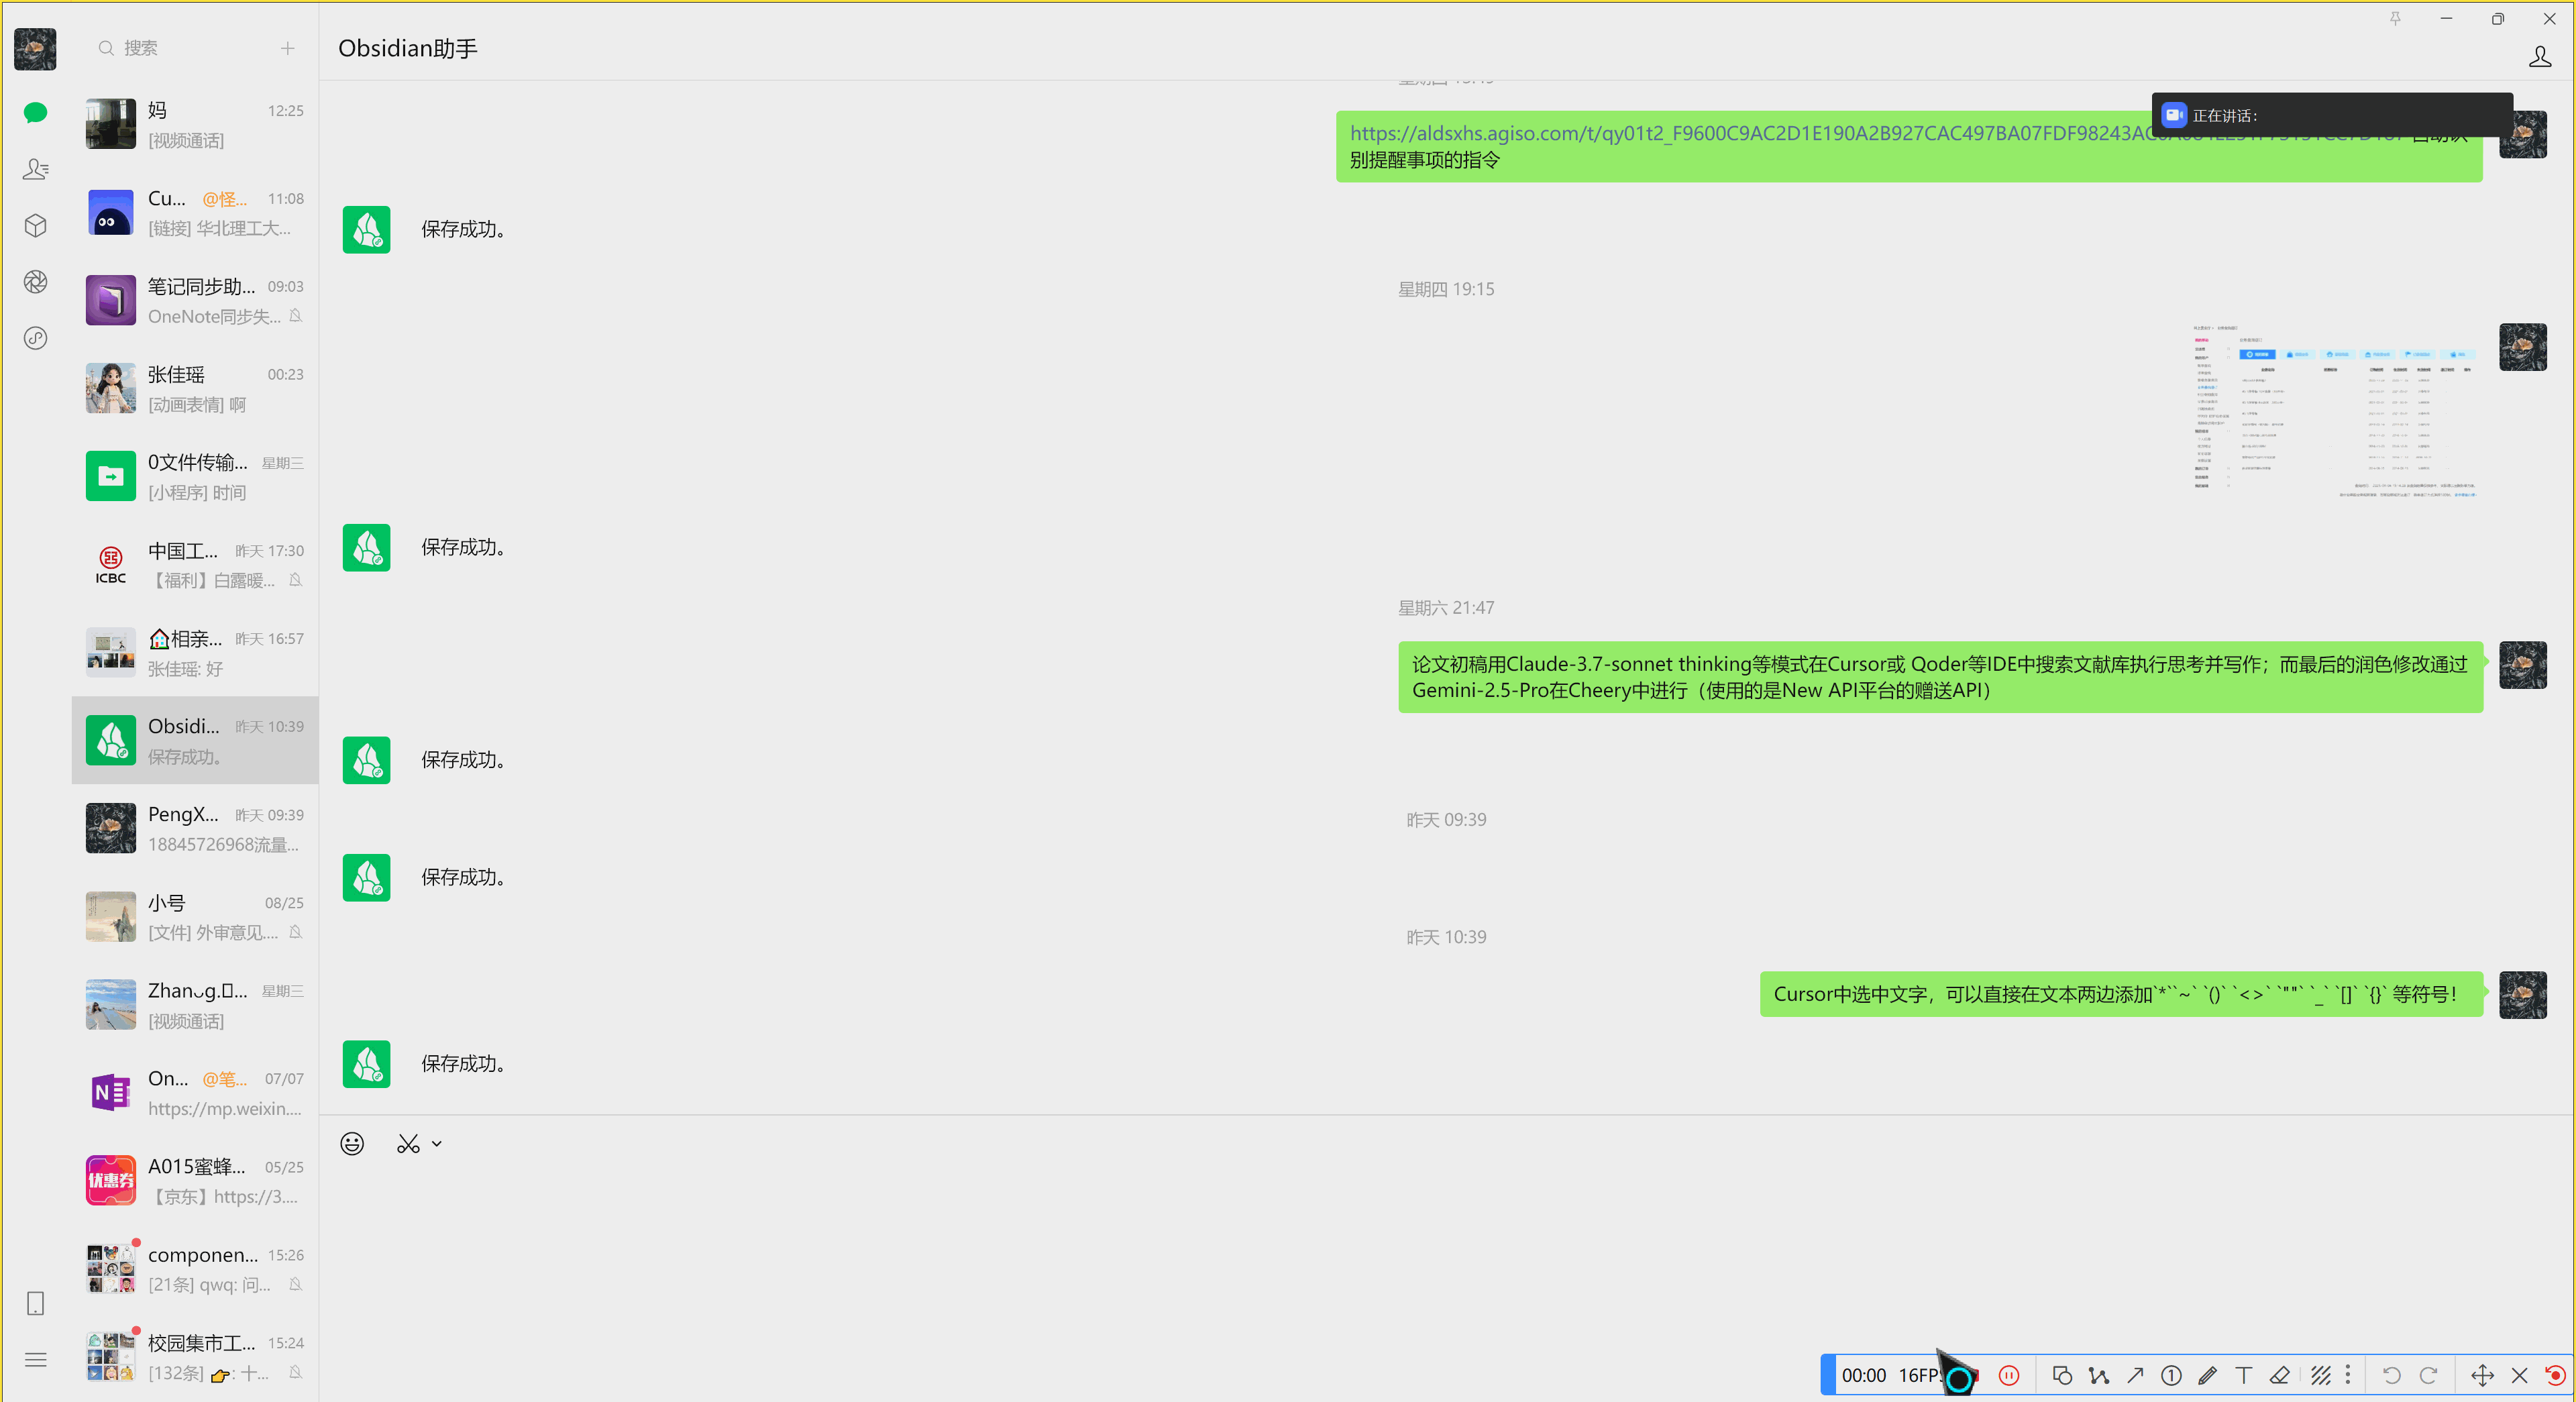Open the screenshot image thumbnail in chat
The height and width of the screenshot is (1402, 2576).
[x=2335, y=411]
